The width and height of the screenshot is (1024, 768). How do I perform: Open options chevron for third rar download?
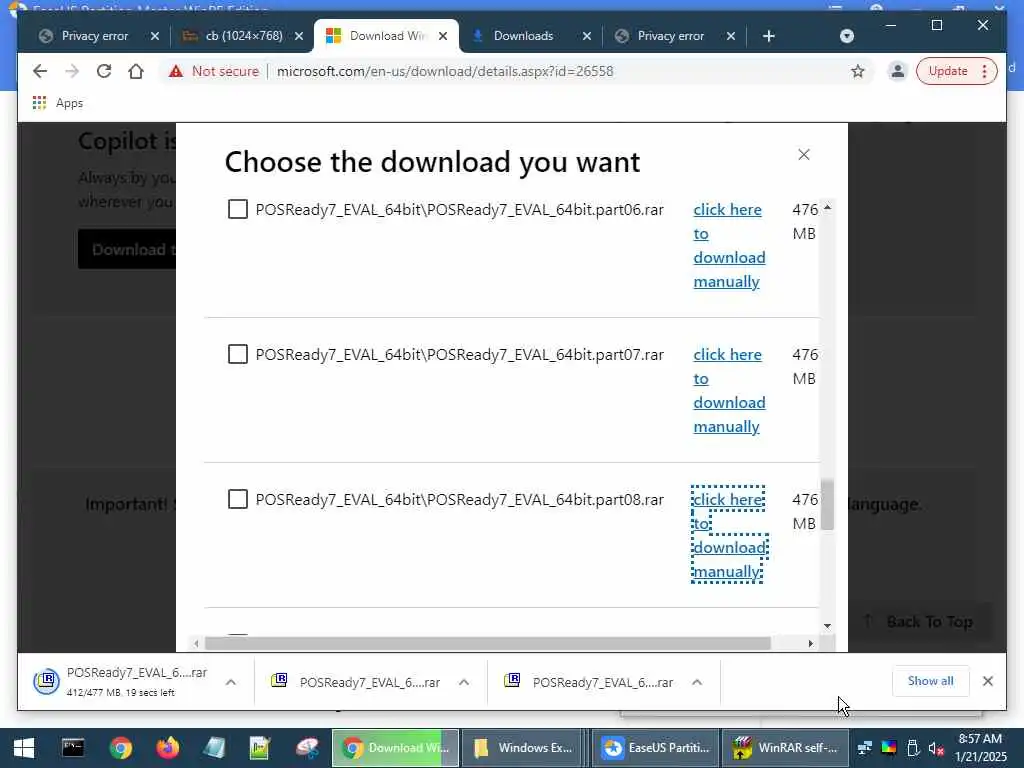[x=697, y=682]
